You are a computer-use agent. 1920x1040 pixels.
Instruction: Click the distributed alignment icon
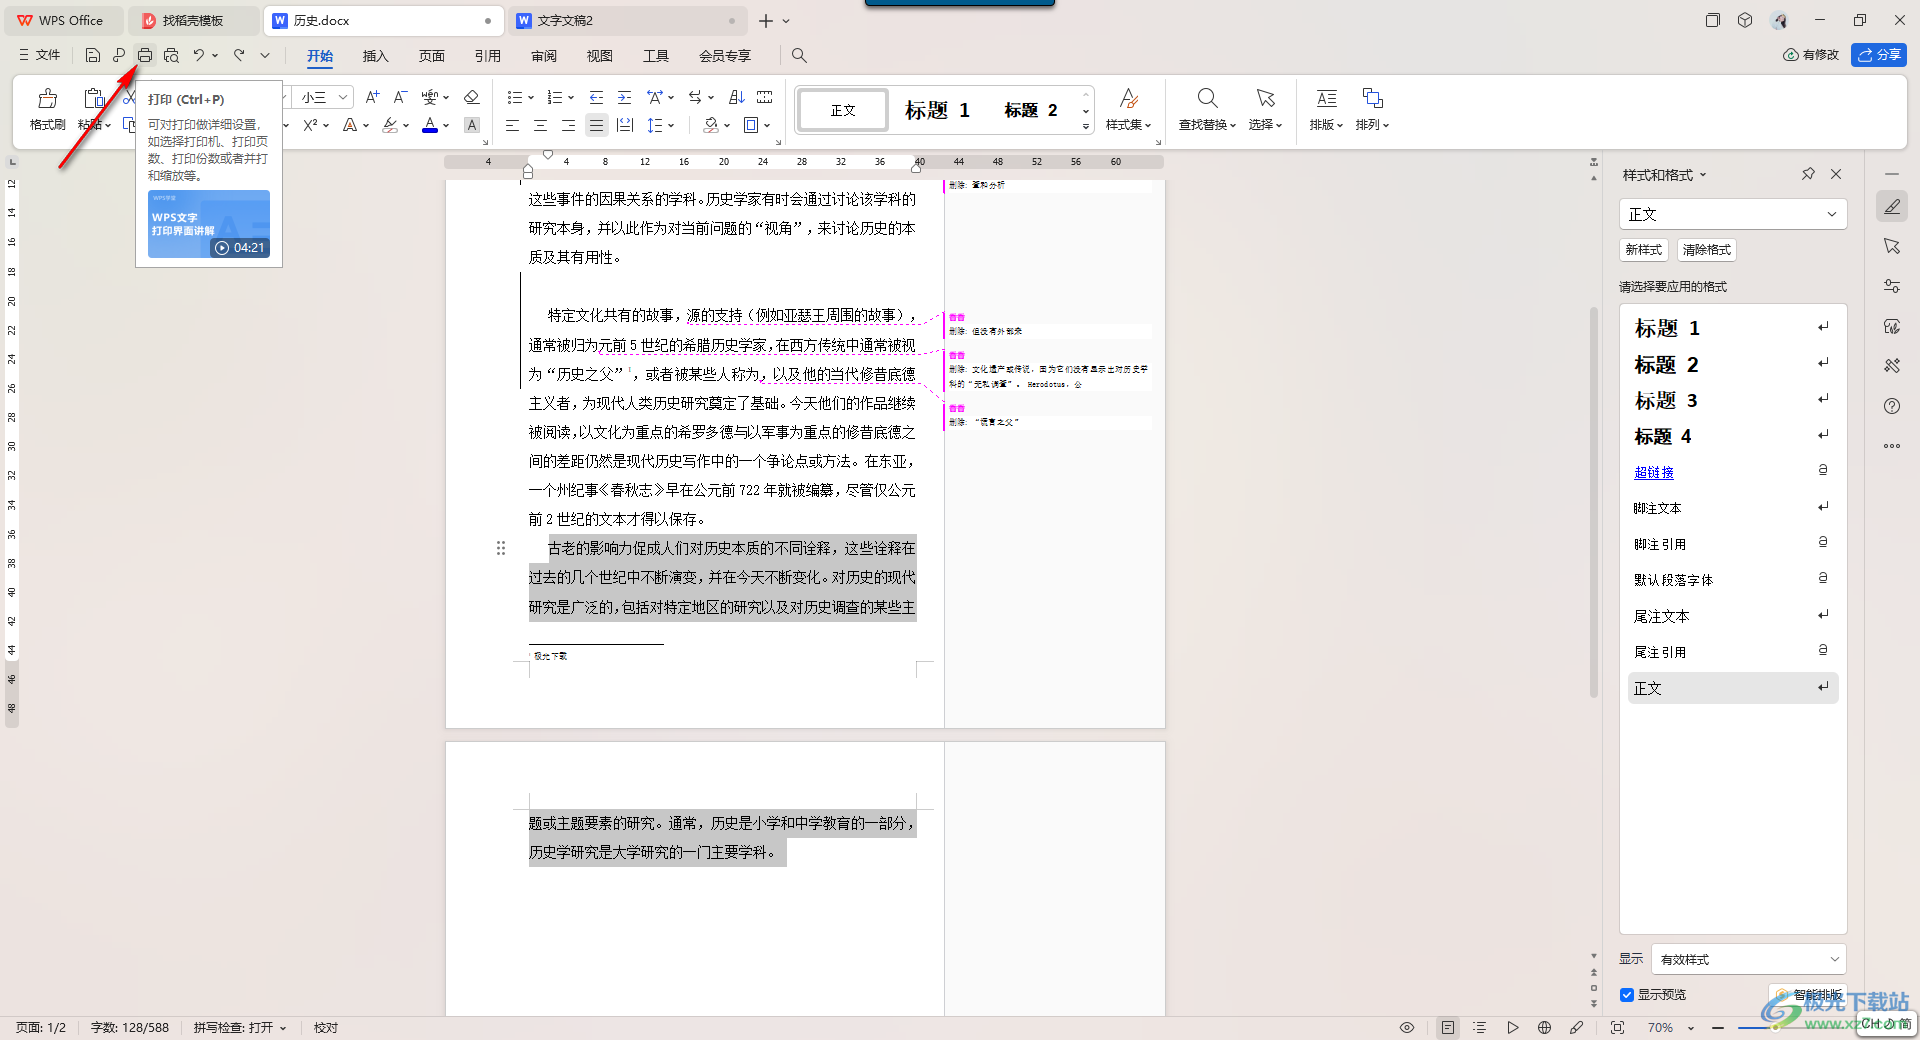tap(625, 125)
